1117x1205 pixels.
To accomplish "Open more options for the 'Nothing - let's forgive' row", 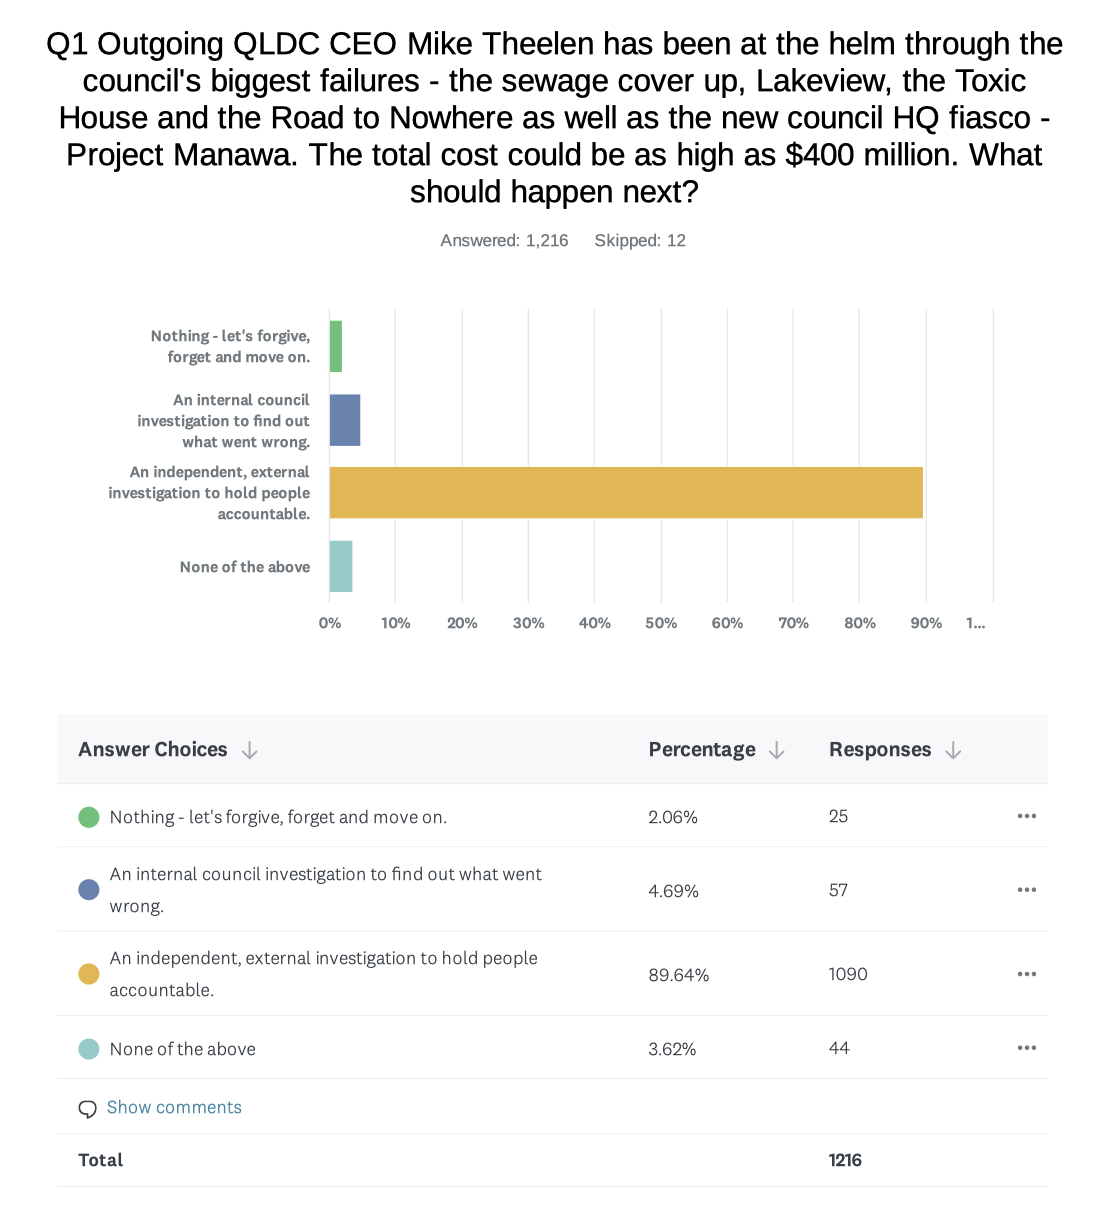I will point(1027,816).
